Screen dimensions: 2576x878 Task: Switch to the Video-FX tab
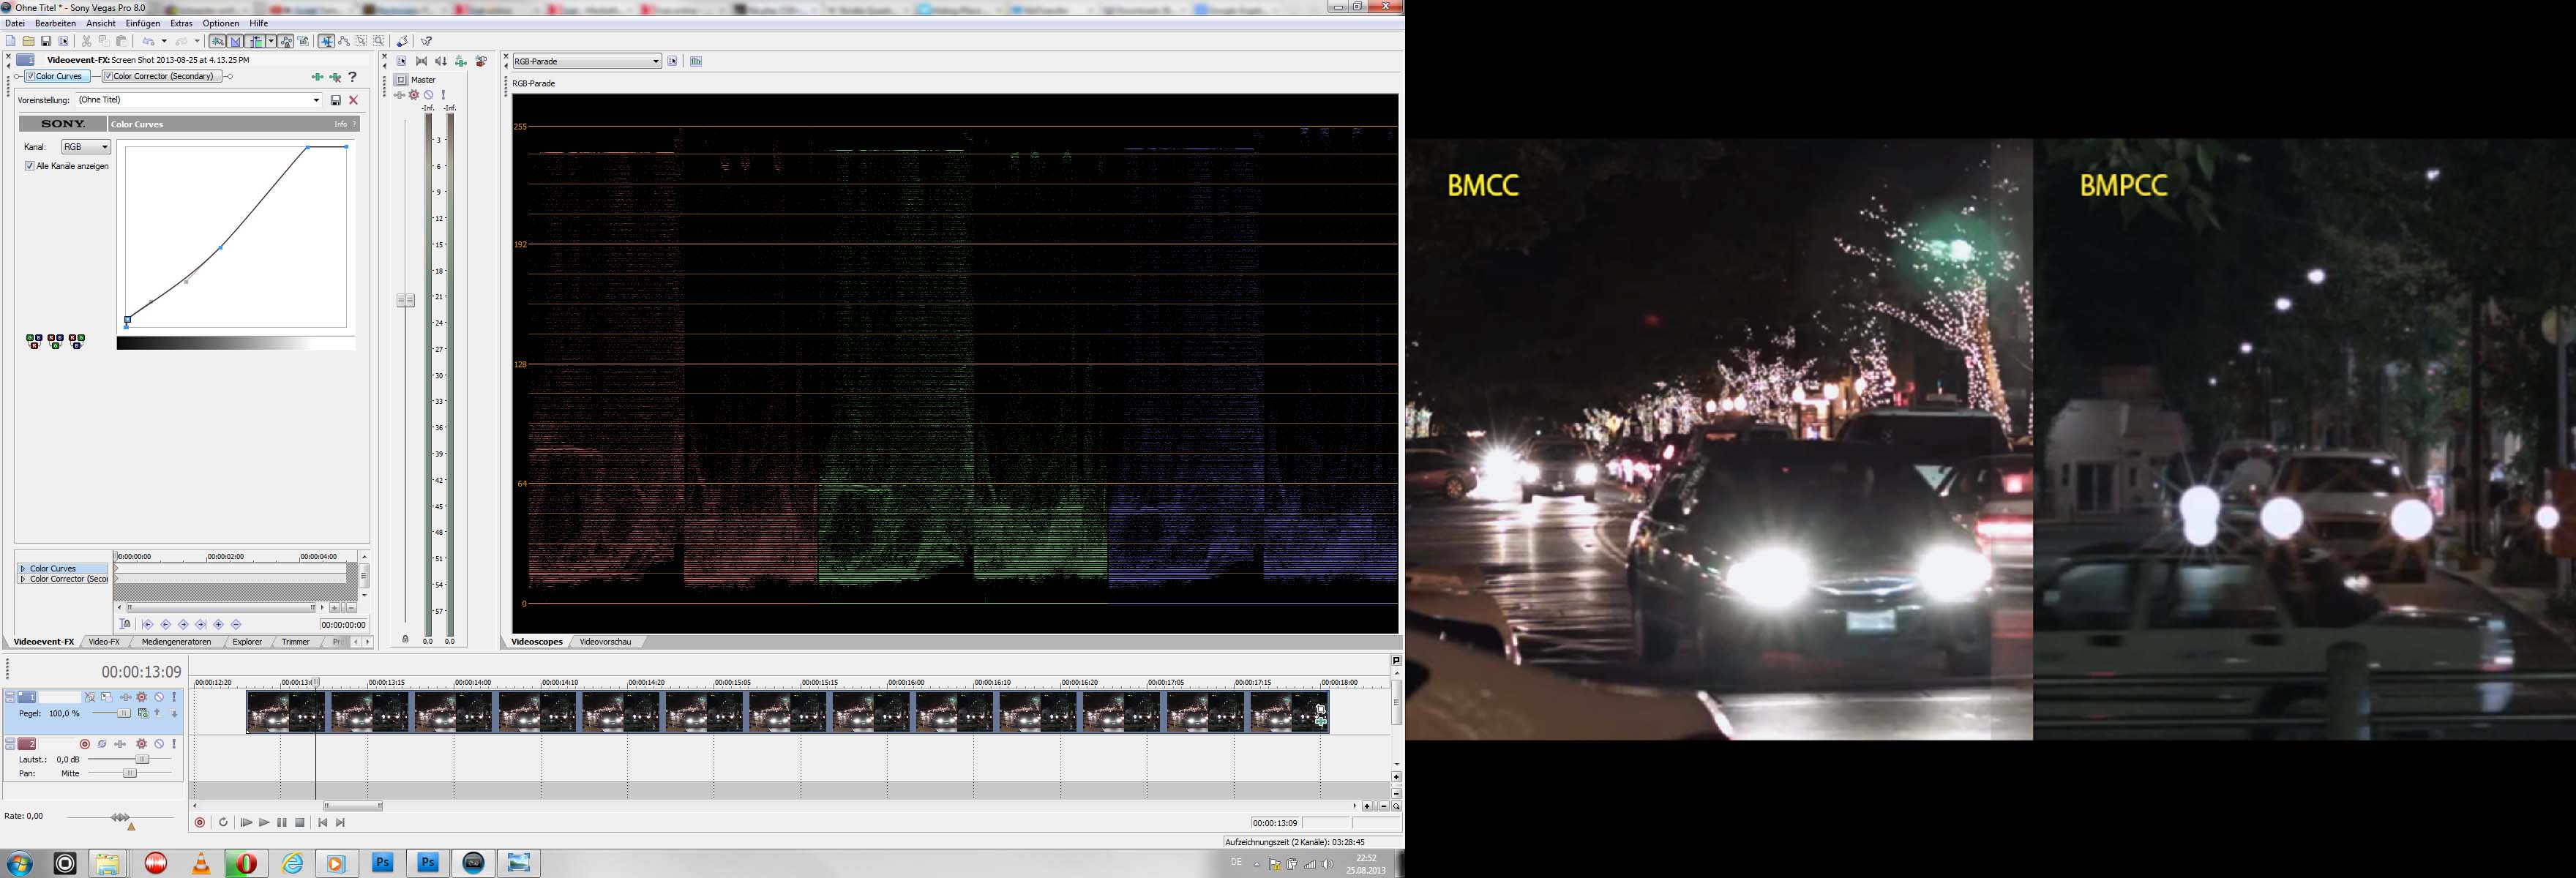coord(104,642)
